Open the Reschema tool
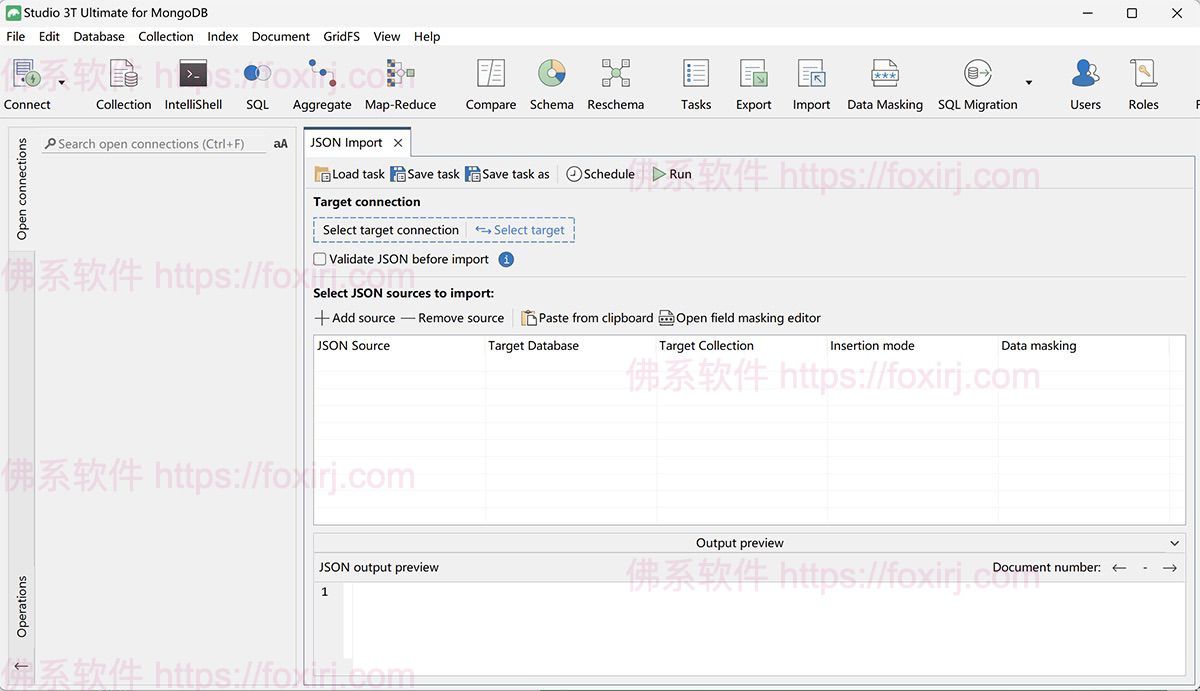Screen dimensions: 1200x691 pos(615,82)
